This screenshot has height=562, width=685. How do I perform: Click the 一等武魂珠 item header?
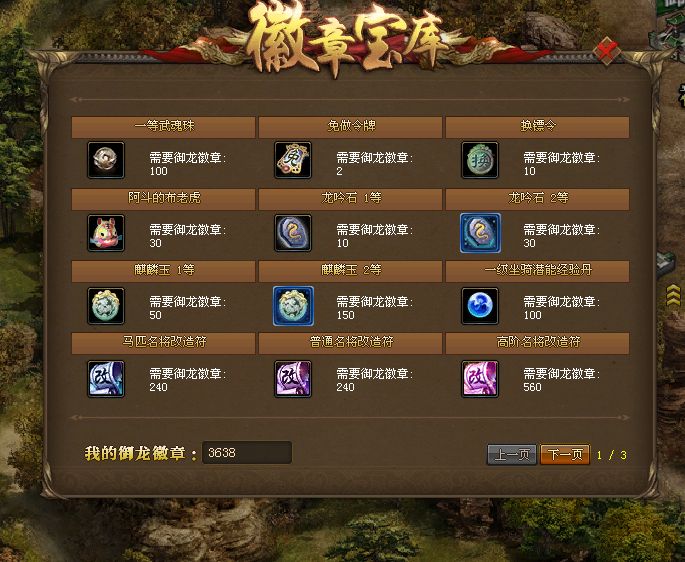coord(163,127)
